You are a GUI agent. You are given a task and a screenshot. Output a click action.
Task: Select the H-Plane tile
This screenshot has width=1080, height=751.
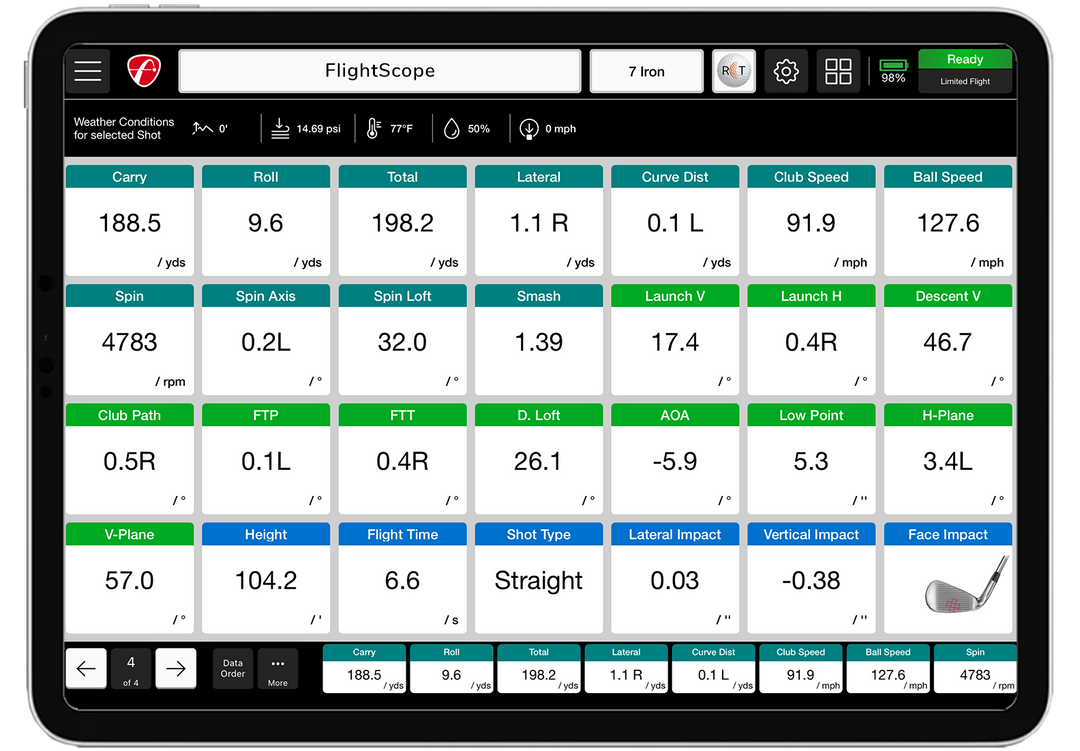tap(948, 459)
